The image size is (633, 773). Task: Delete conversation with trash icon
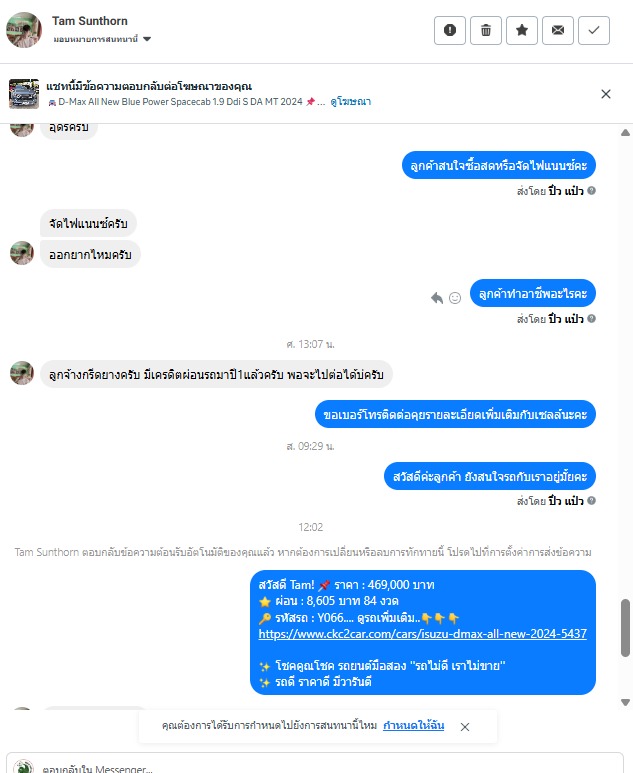486,31
